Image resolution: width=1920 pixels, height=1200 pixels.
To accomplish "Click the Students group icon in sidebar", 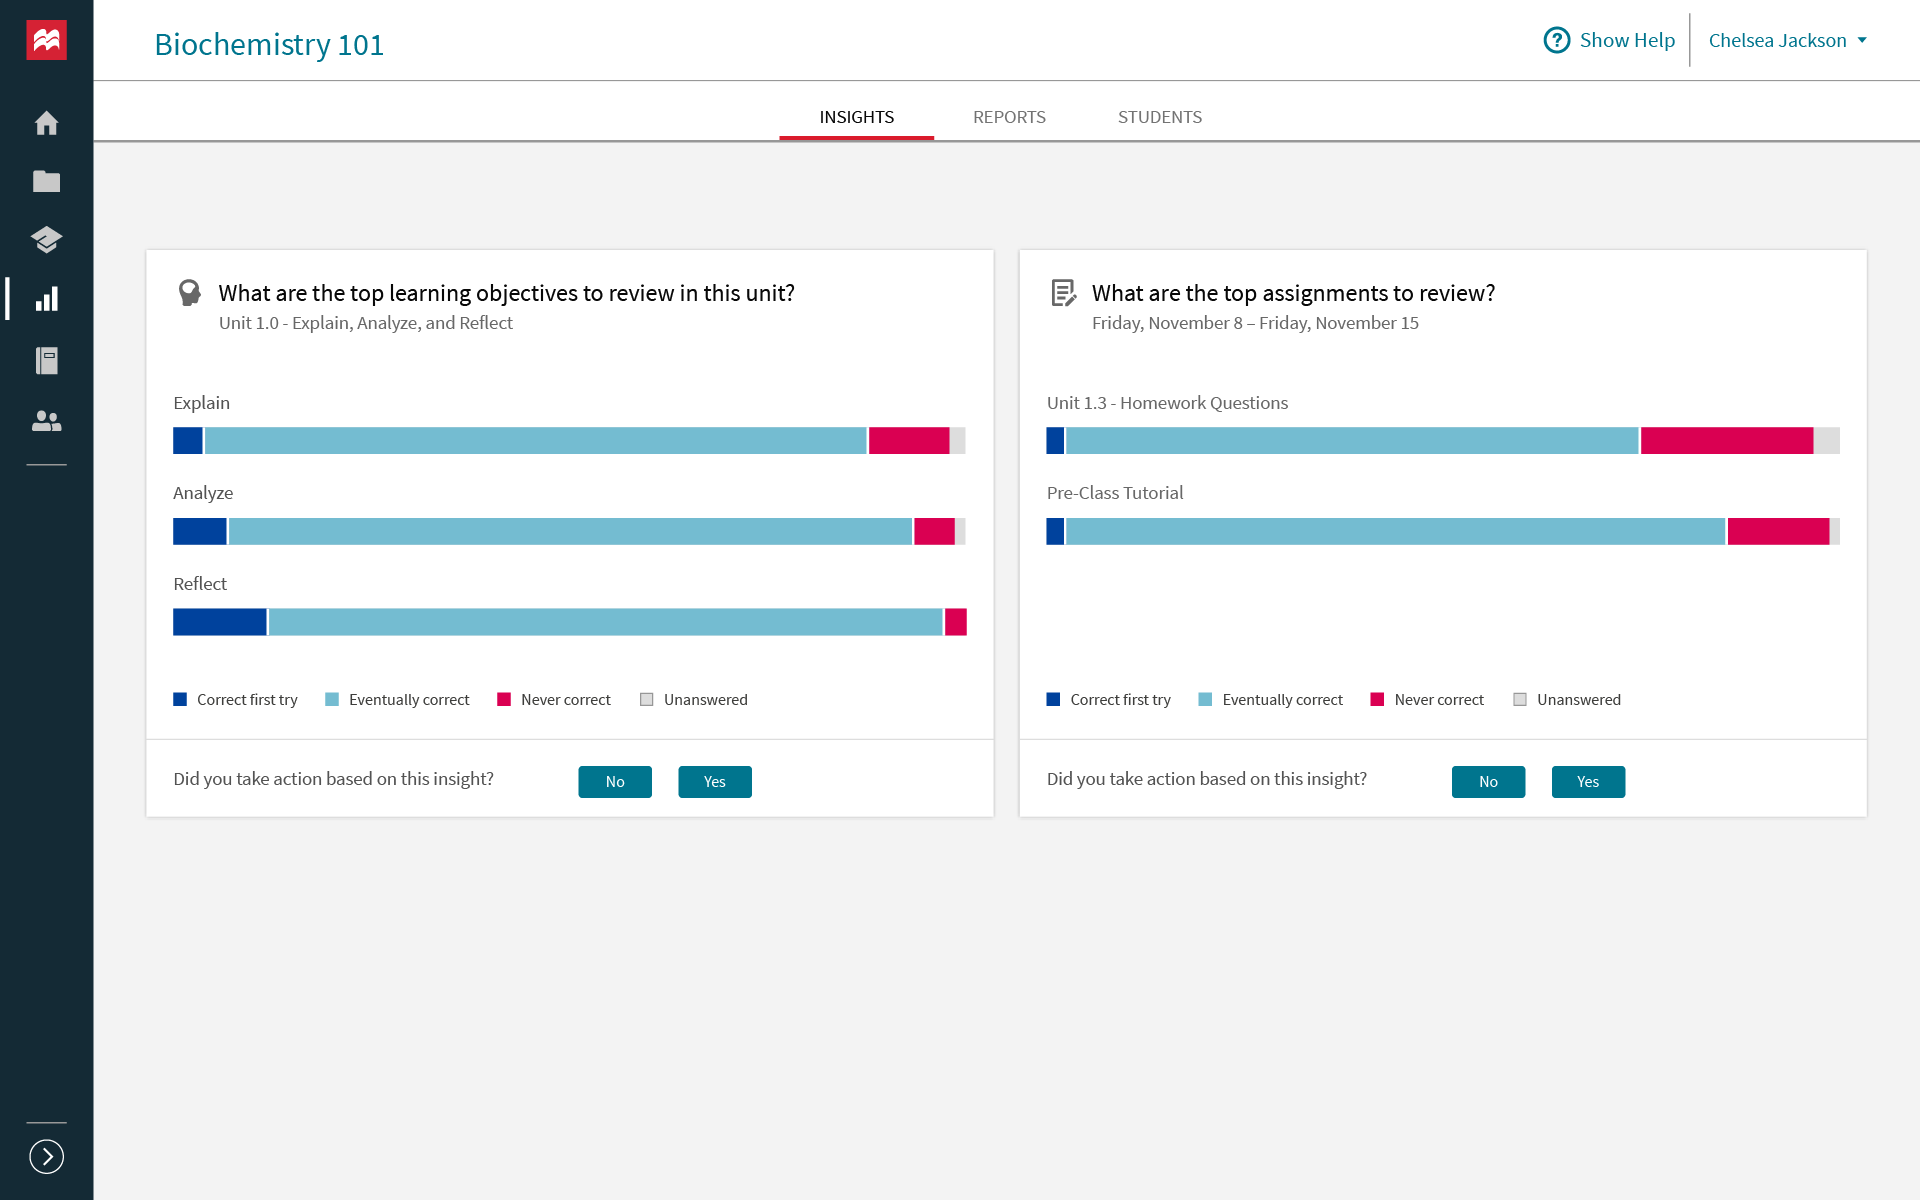I will point(47,422).
